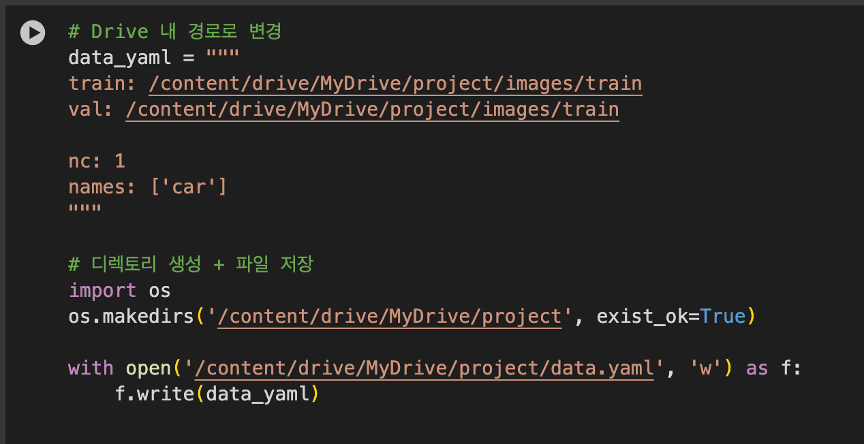Click the True value in makedirs

(x=722, y=317)
